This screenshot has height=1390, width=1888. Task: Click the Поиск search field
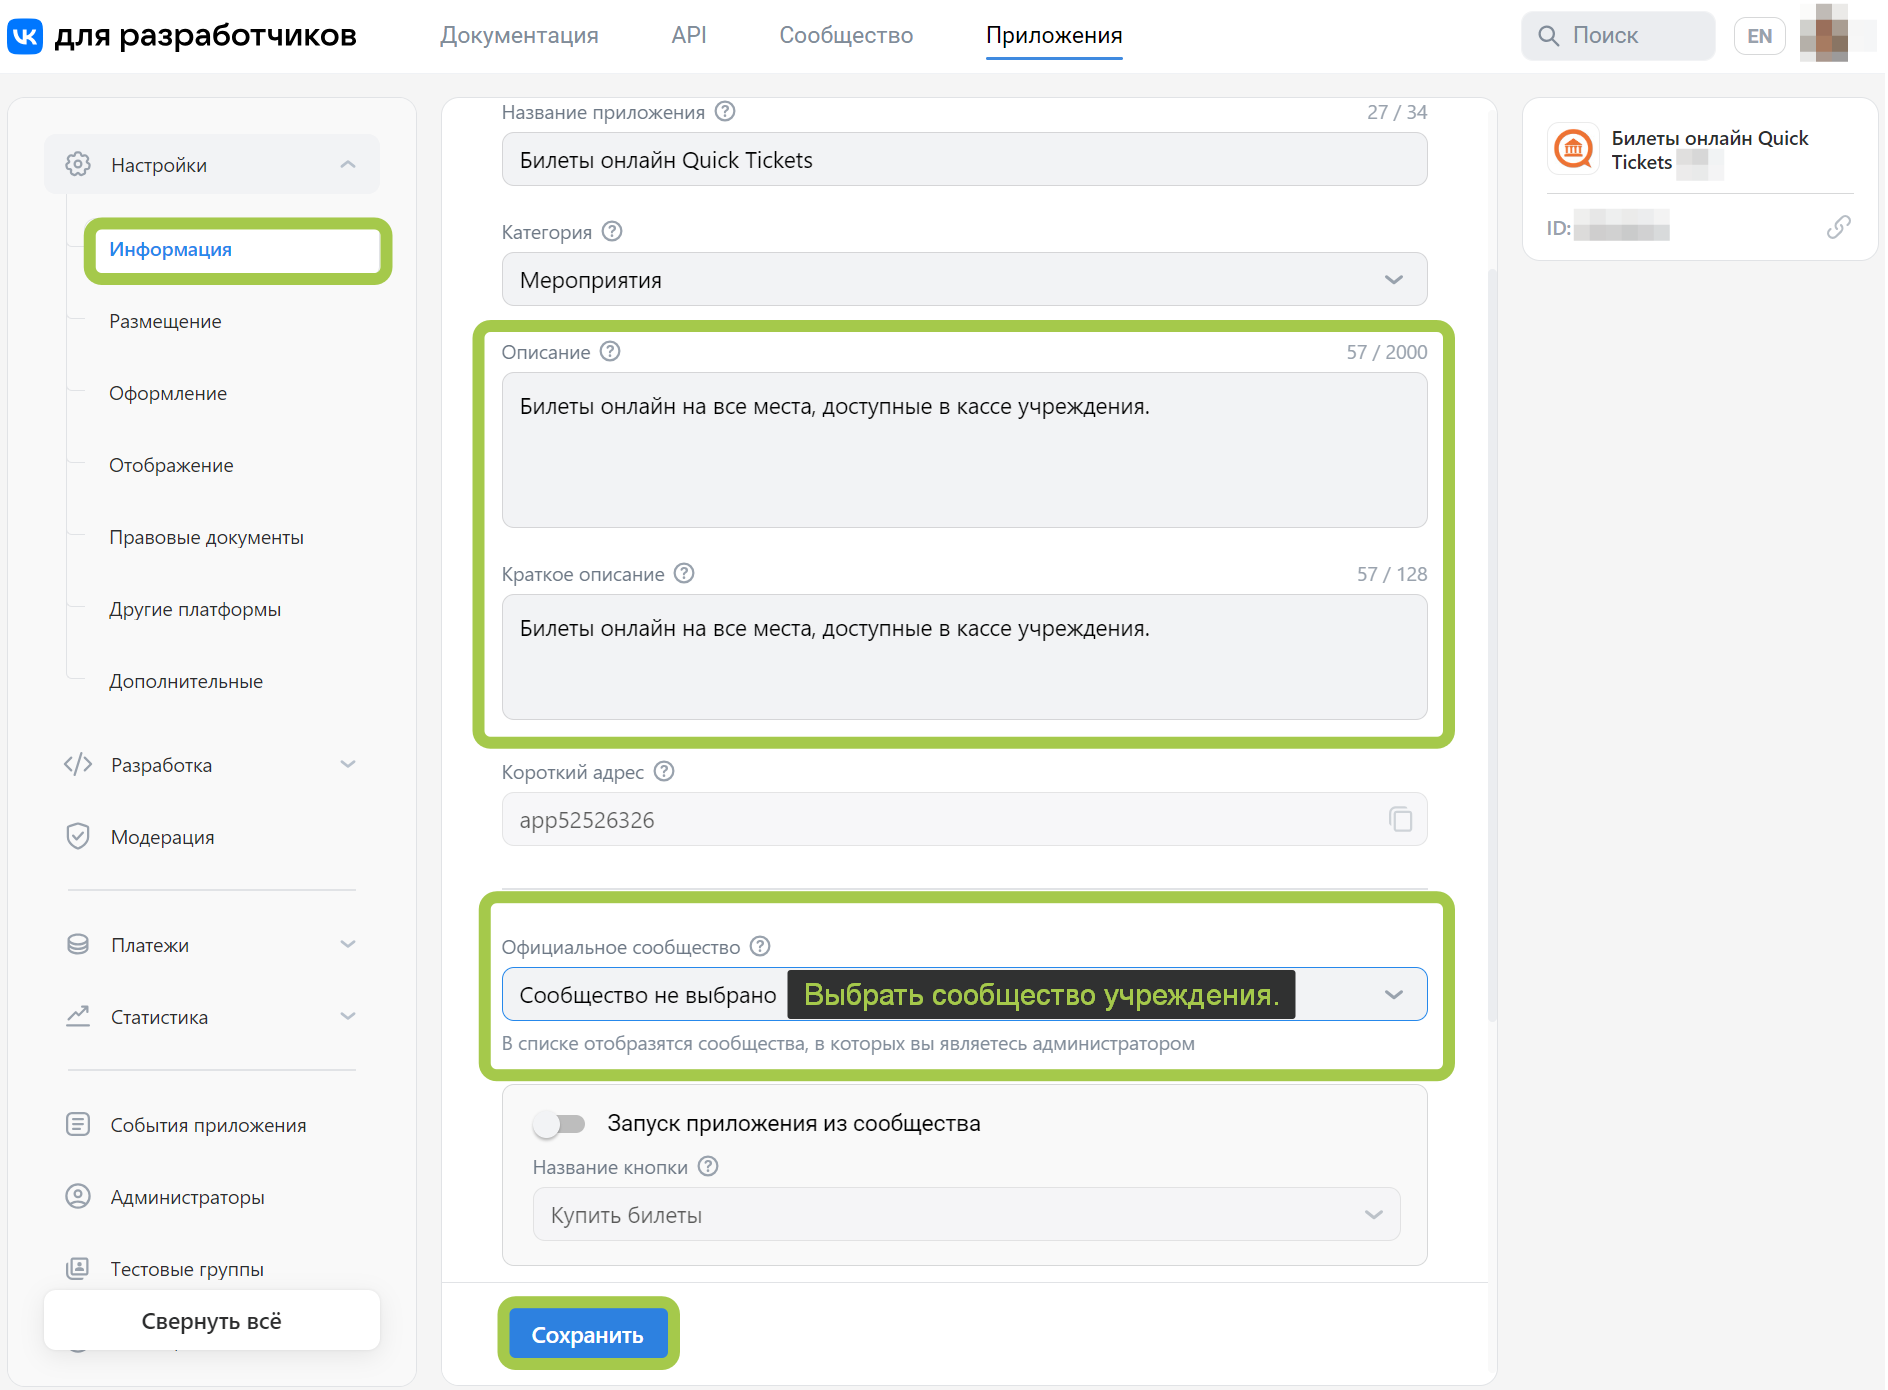(x=1618, y=36)
